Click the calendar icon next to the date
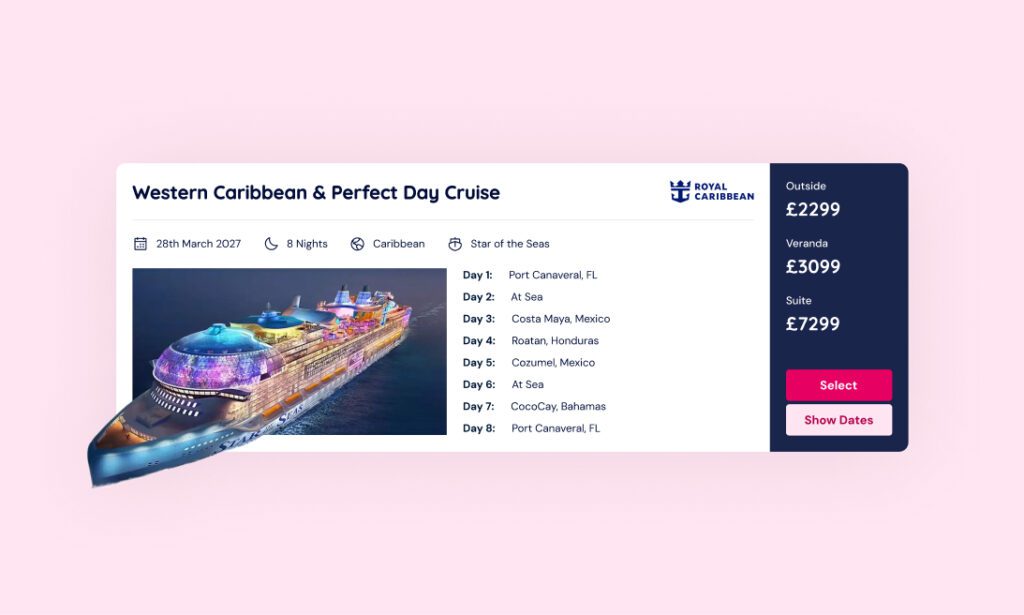Screen dimensions: 1024x615 139,243
